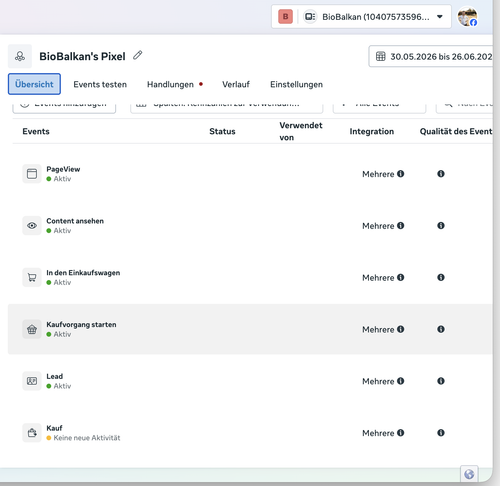This screenshot has height=486, width=500.
Task: Open the Verlauf tab
Action: pos(236,84)
